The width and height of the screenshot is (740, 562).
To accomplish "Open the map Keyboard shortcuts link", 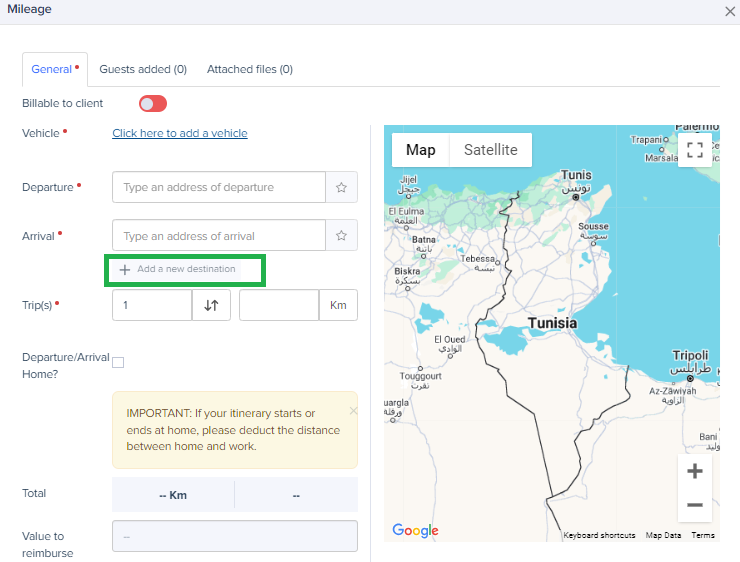I will [599, 536].
